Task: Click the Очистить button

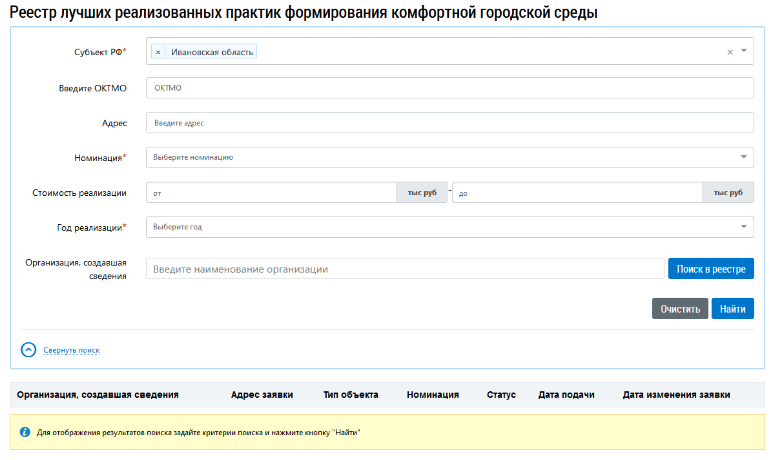Action: (x=680, y=309)
